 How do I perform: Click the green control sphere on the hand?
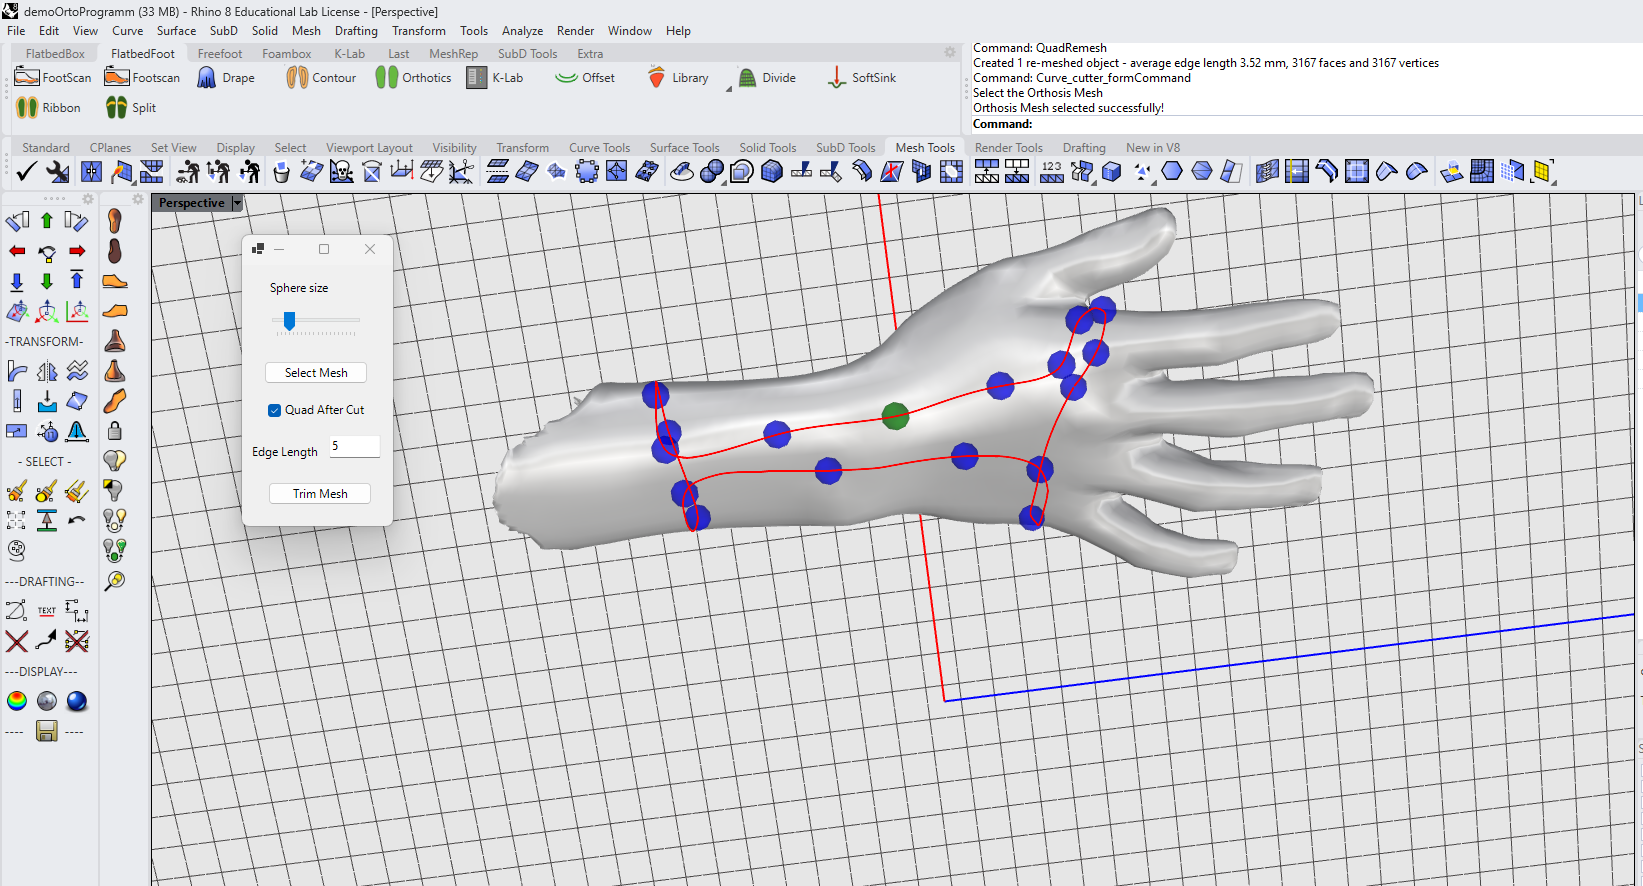pos(895,416)
